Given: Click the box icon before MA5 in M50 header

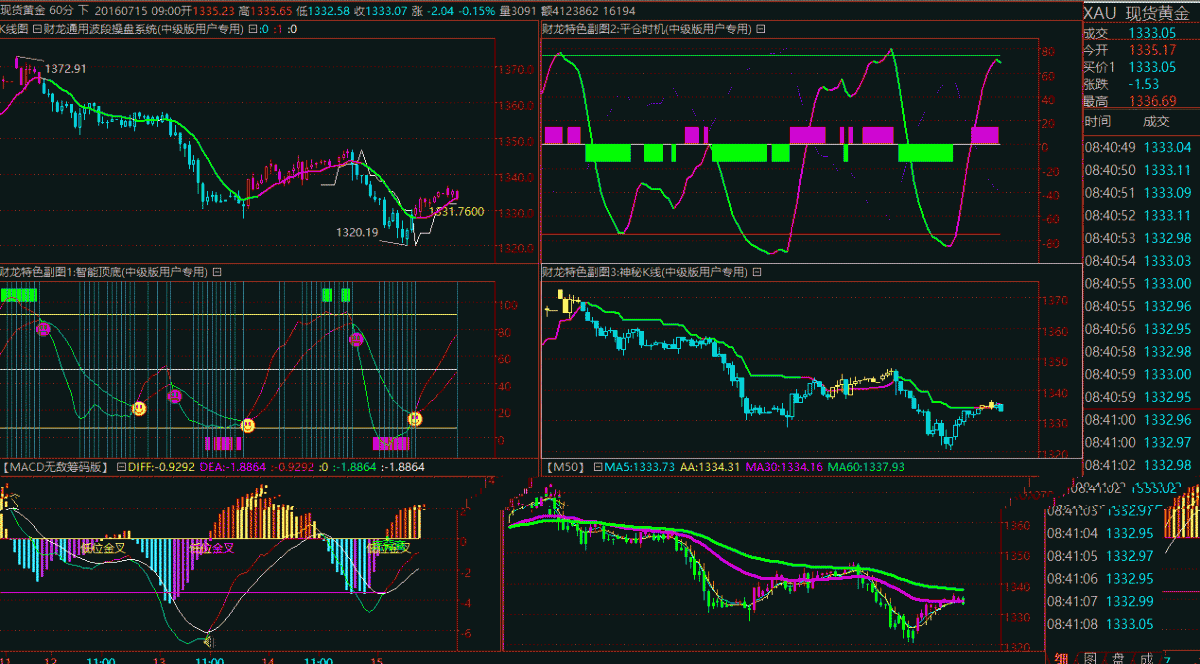Looking at the screenshot, I should (x=597, y=467).
